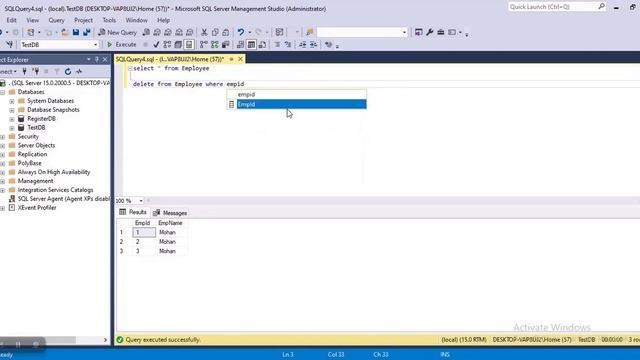Collapse the select statement outline box
The height and width of the screenshot is (360, 640).
click(x=130, y=69)
